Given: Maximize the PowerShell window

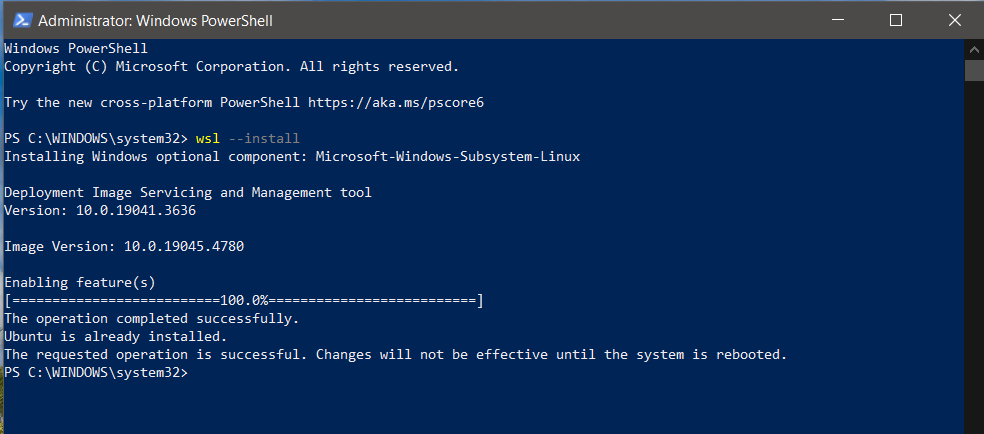Looking at the screenshot, I should point(896,20).
